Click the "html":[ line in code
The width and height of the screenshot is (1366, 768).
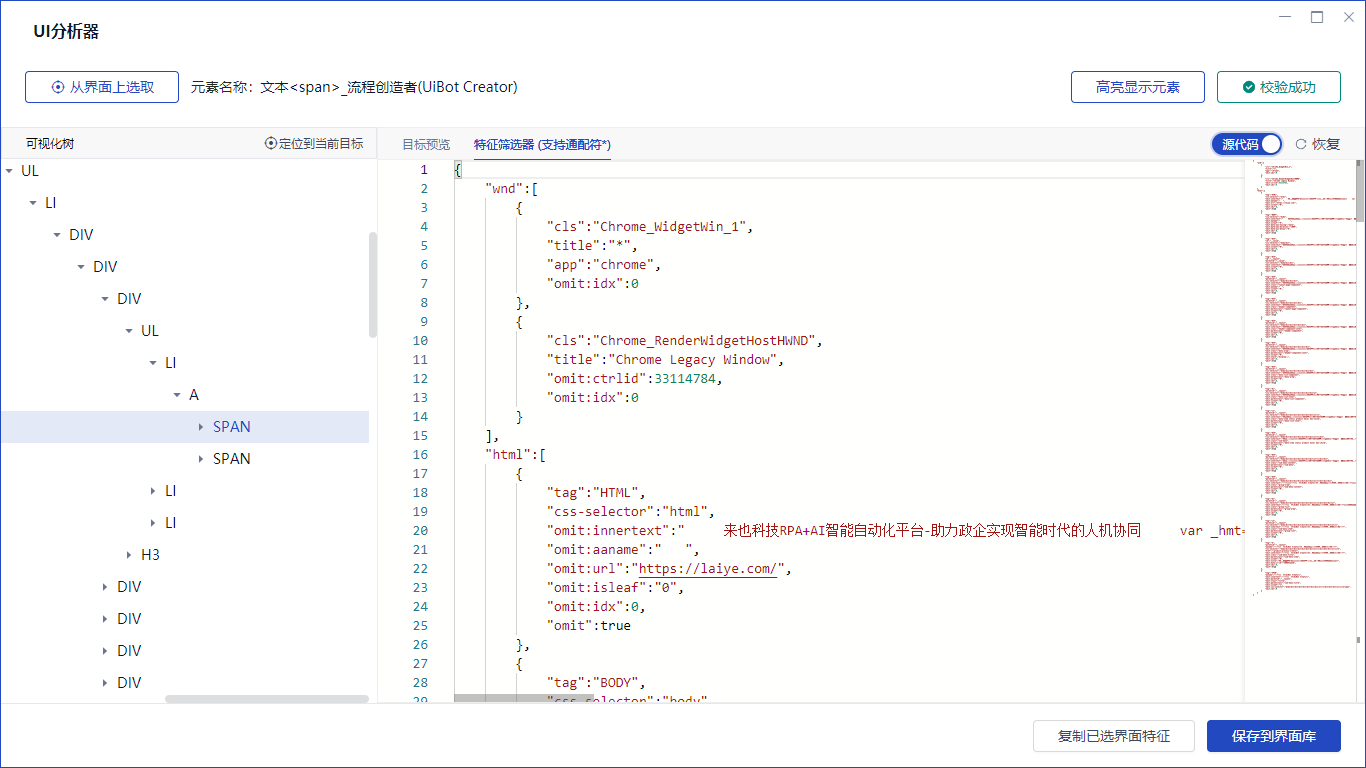pyautogui.click(x=516, y=455)
